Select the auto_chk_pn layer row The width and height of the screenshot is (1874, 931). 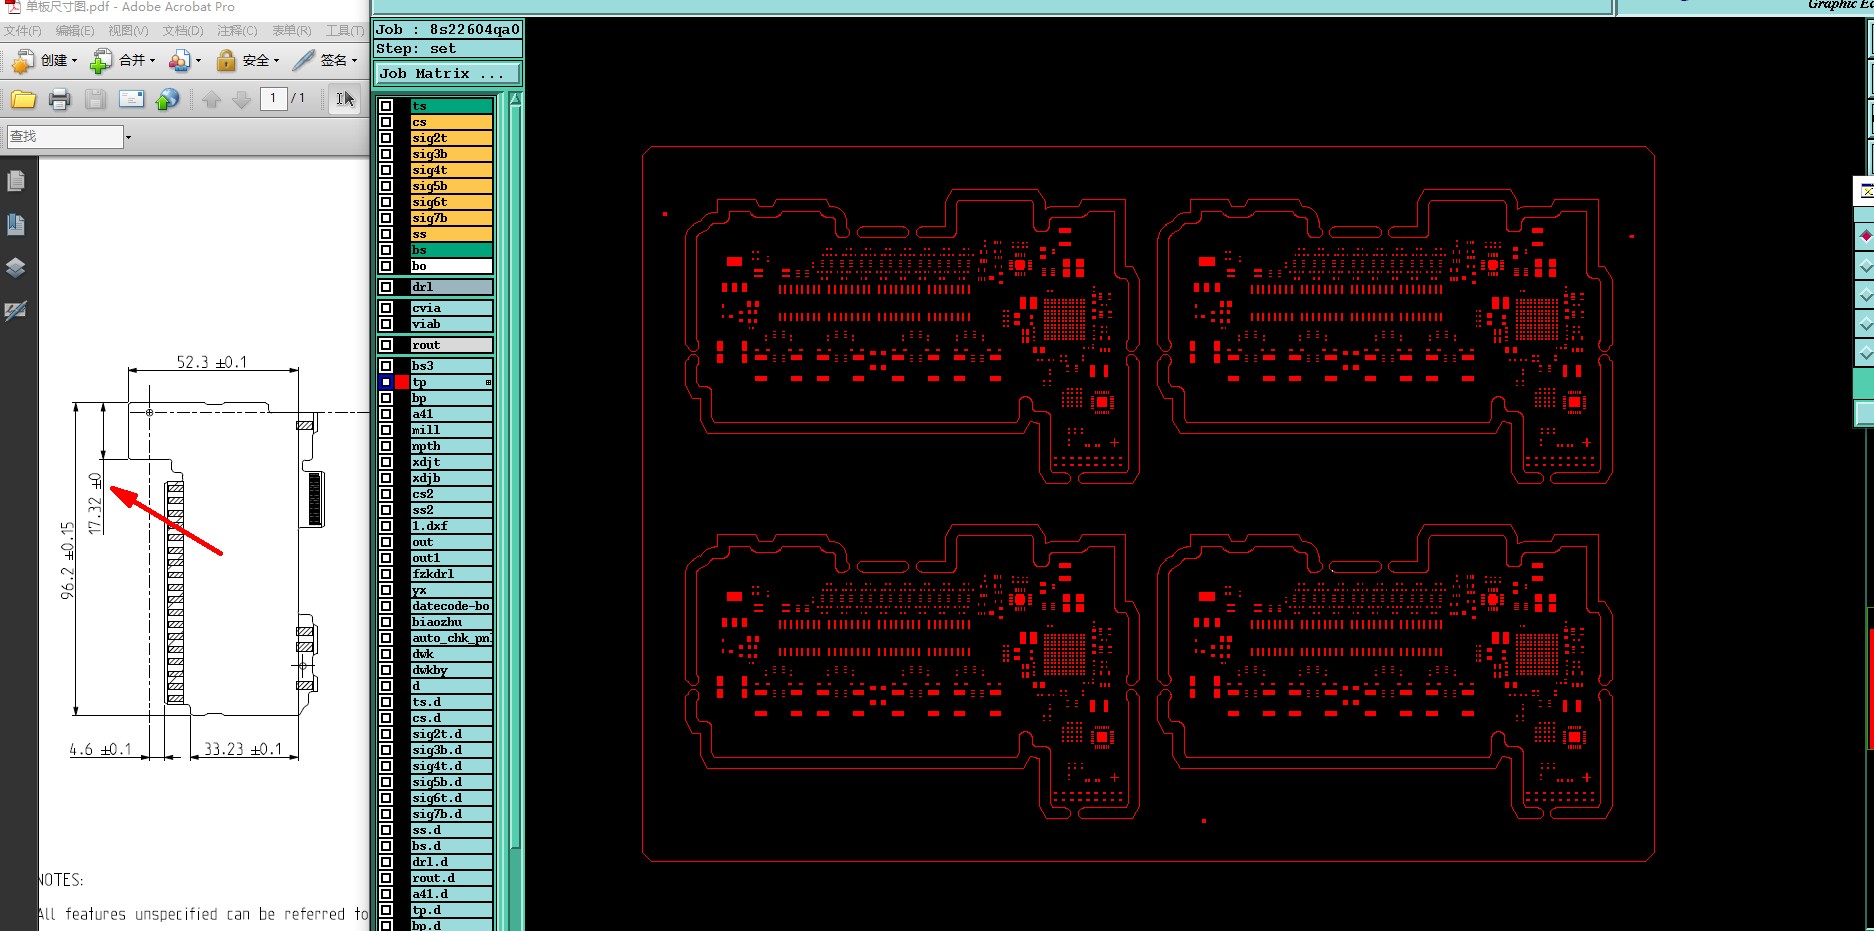pyautogui.click(x=451, y=638)
